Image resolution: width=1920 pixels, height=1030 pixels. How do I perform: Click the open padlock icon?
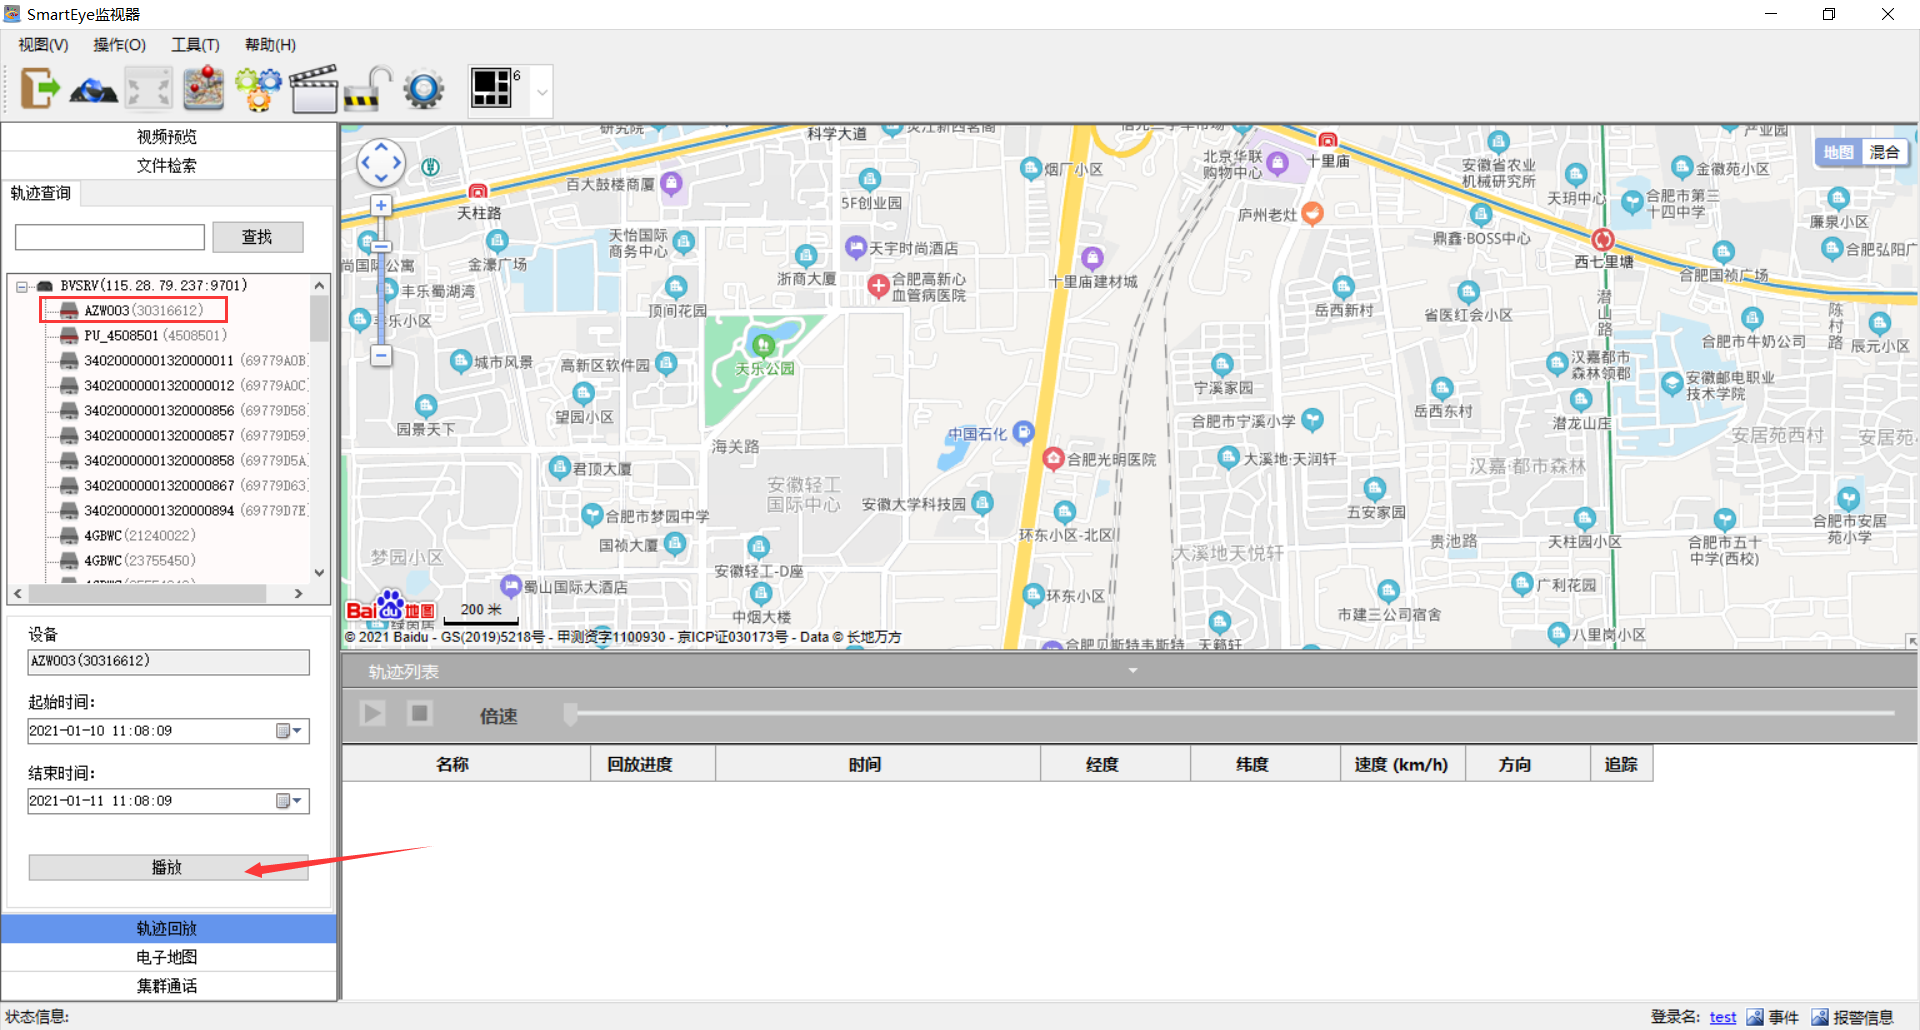(368, 89)
